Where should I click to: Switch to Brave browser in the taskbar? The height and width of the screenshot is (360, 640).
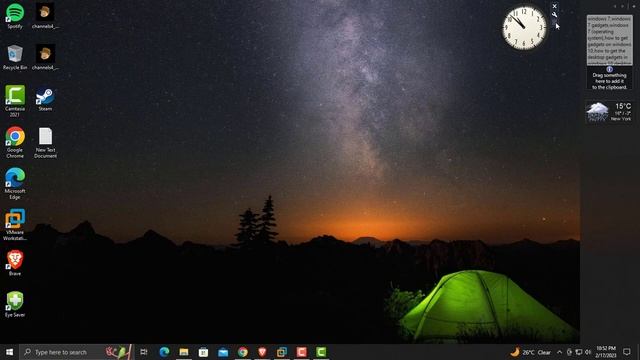click(x=262, y=352)
